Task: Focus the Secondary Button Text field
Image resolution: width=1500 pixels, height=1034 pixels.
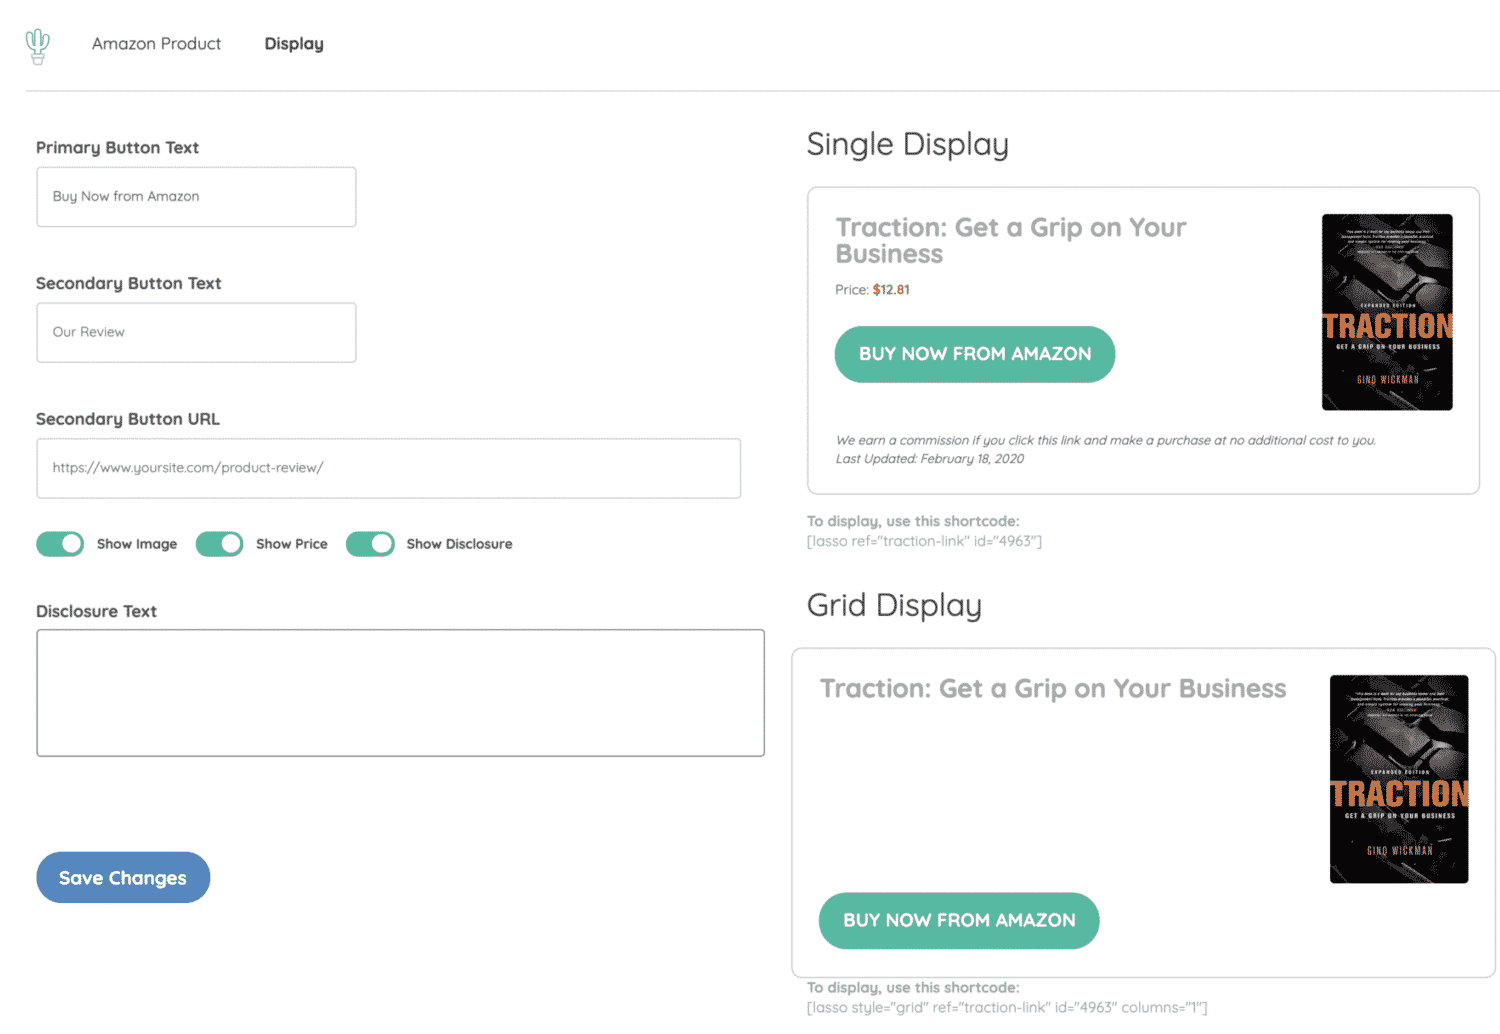Action: click(x=196, y=332)
